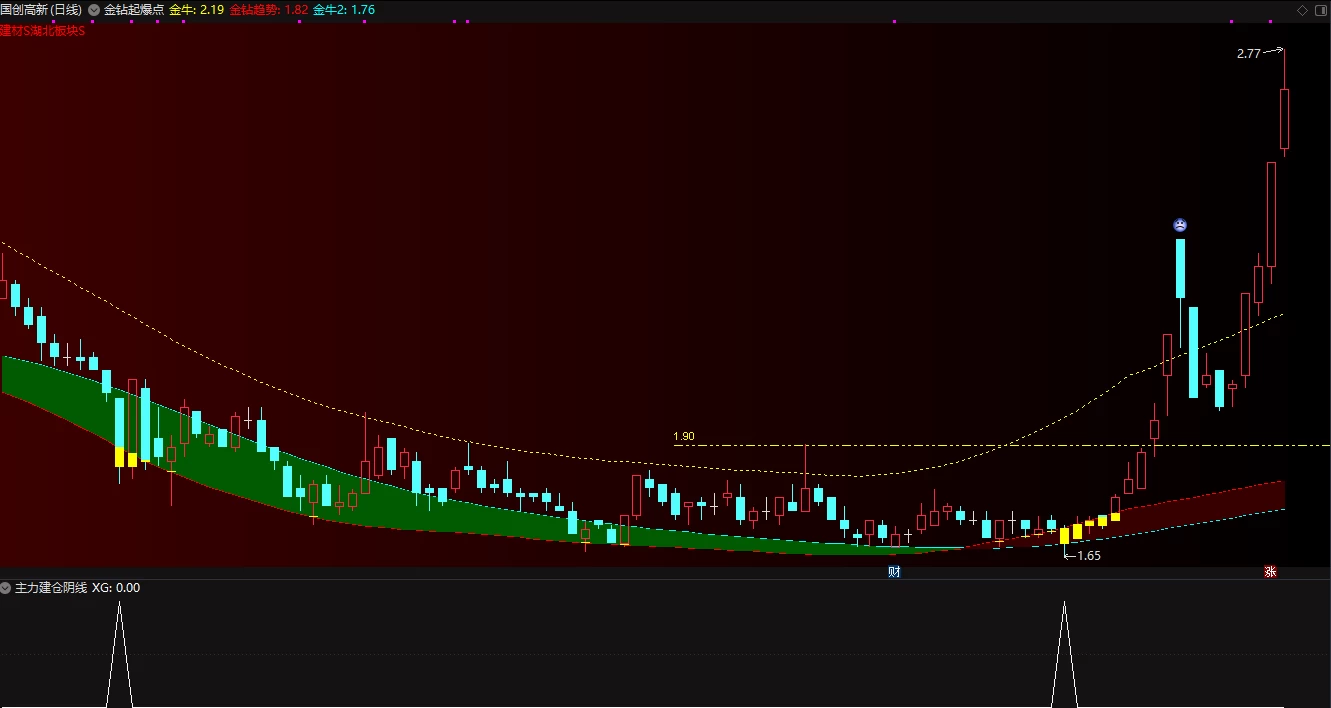Select the 金钻起爆点 indicator name
The width and height of the screenshot is (1331, 708).
point(134,9)
